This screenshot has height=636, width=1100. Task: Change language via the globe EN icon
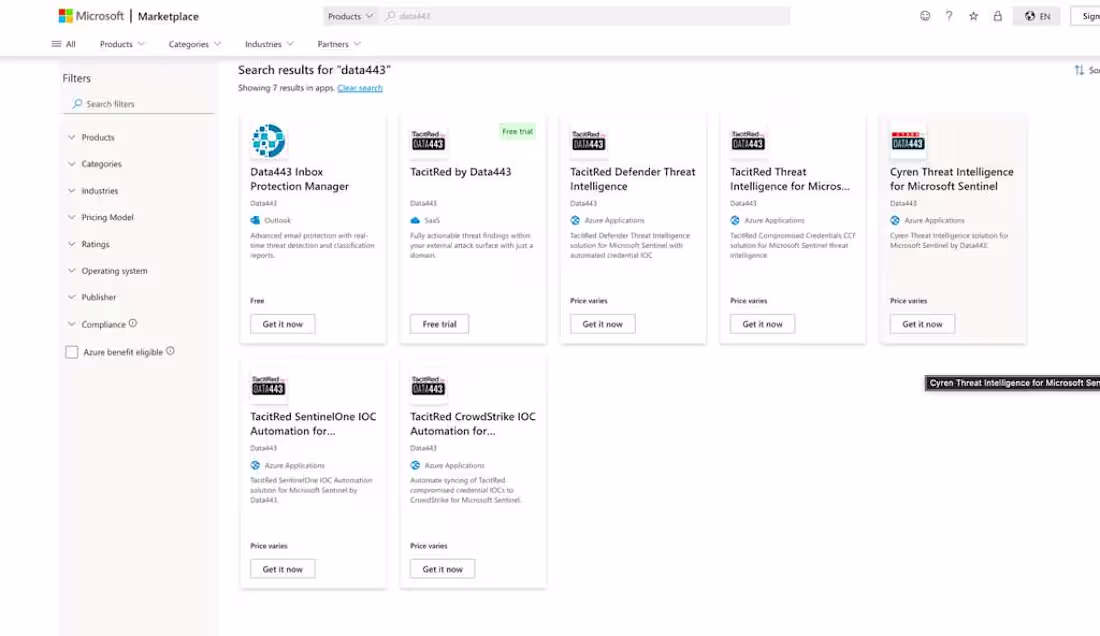coord(1036,15)
